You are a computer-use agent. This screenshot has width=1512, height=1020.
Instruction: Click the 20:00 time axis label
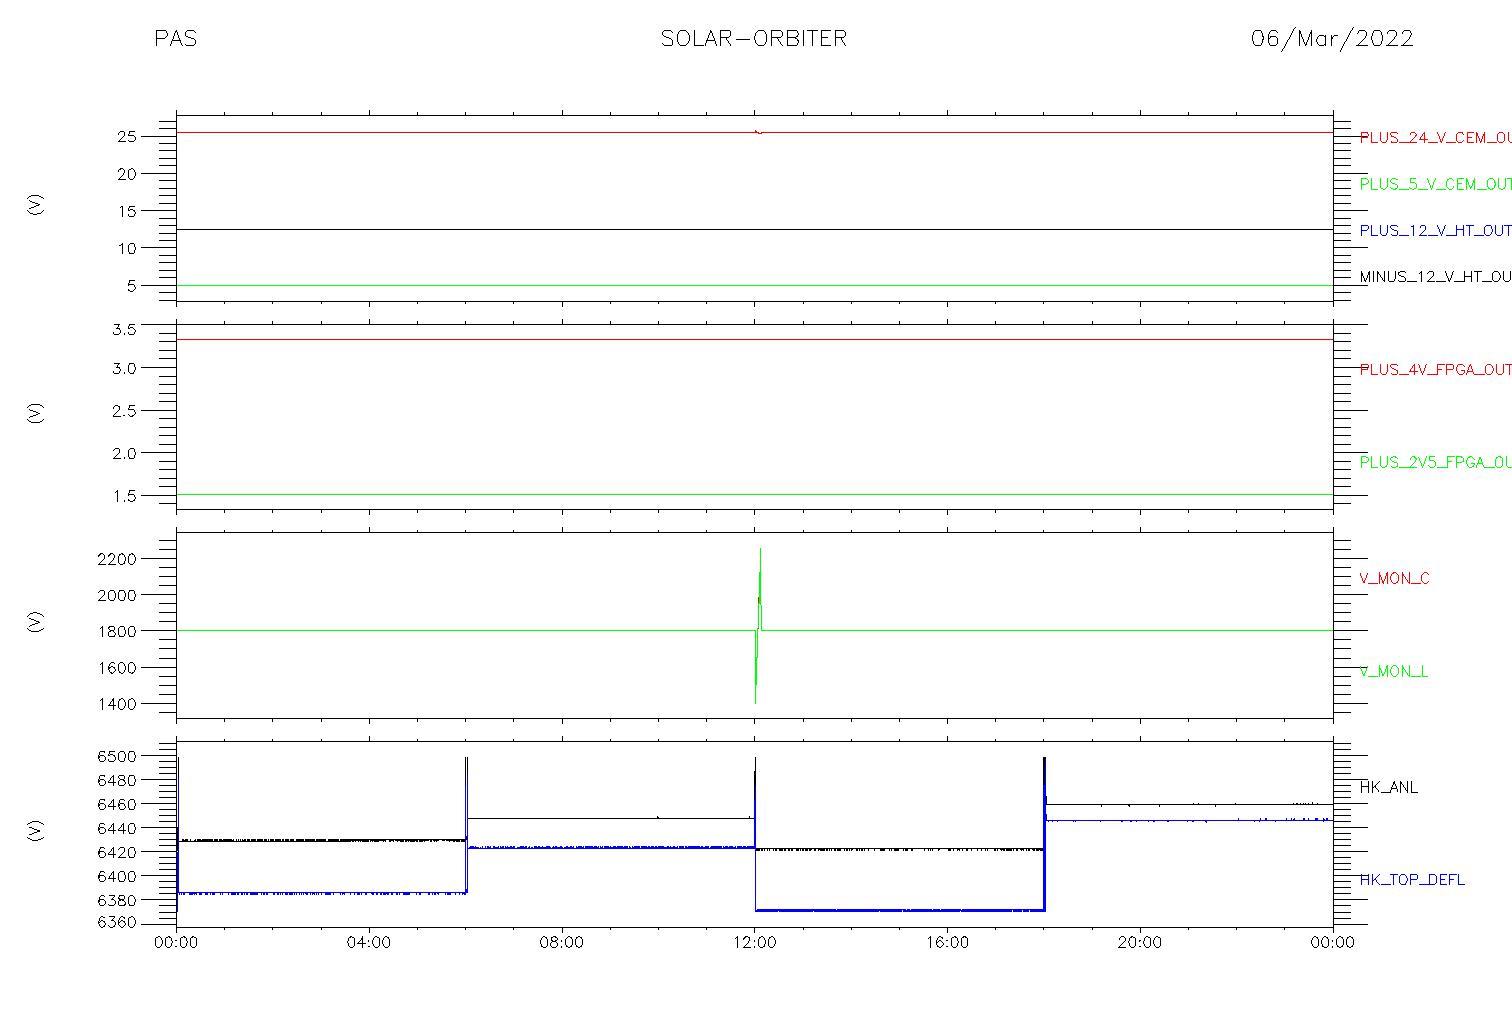(x=1140, y=942)
